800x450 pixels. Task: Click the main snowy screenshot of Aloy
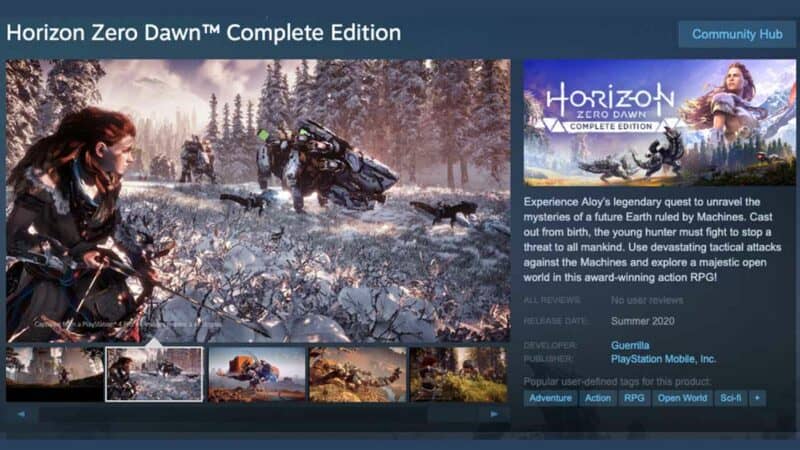[x=258, y=201]
